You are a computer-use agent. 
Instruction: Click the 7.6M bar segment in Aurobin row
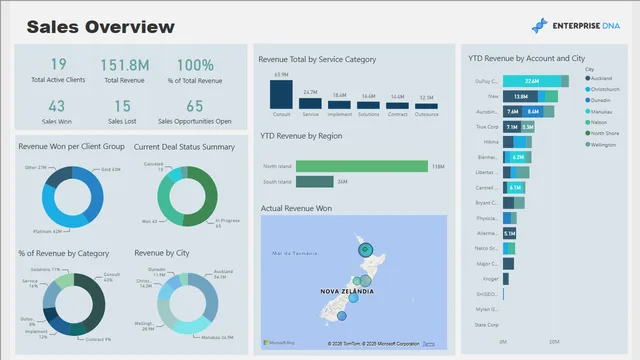click(x=513, y=111)
